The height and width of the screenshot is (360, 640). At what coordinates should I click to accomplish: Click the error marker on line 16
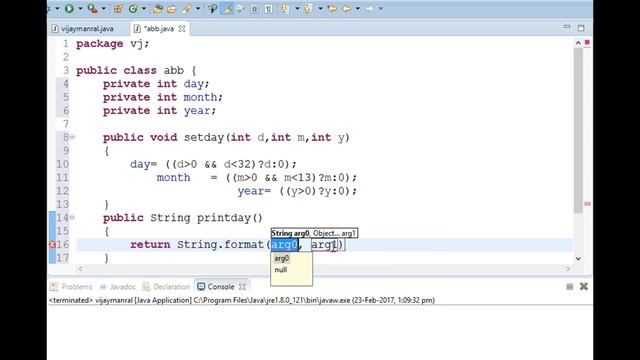tap(52, 244)
